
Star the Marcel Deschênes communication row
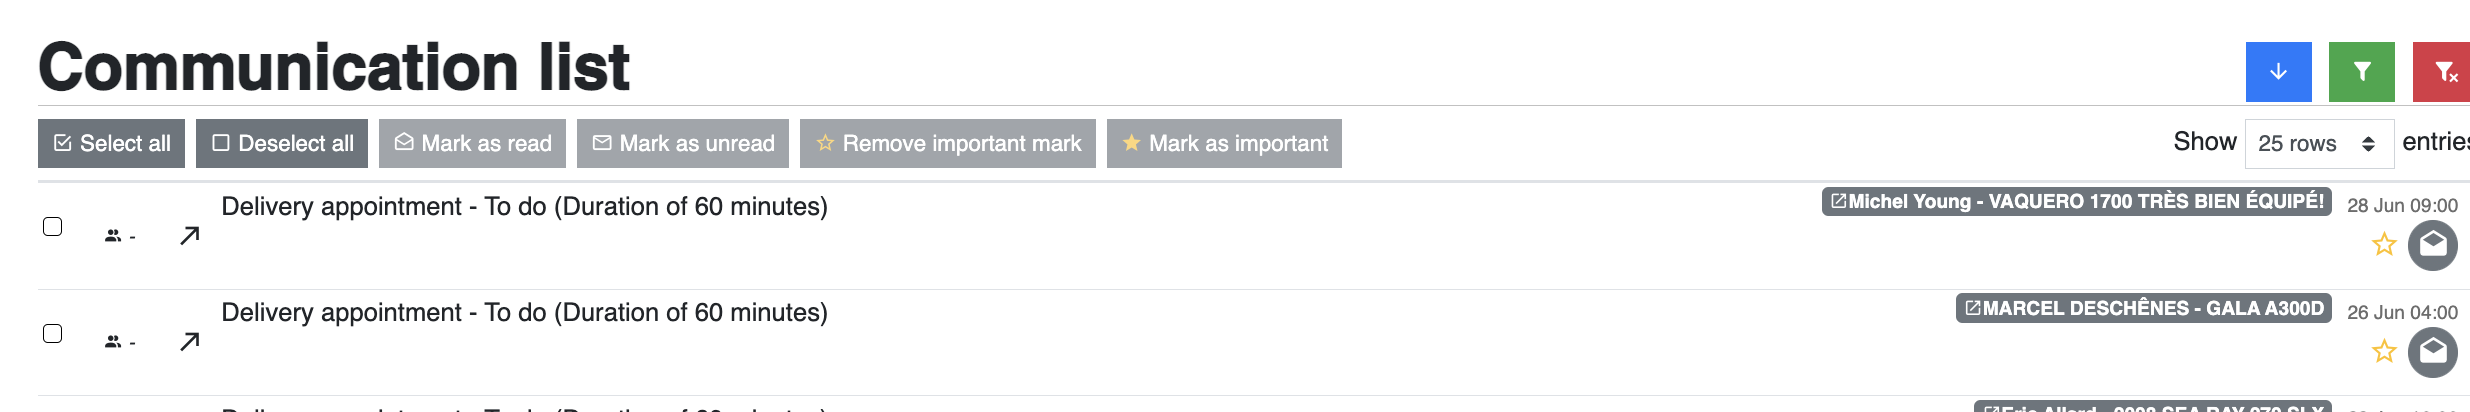2384,351
